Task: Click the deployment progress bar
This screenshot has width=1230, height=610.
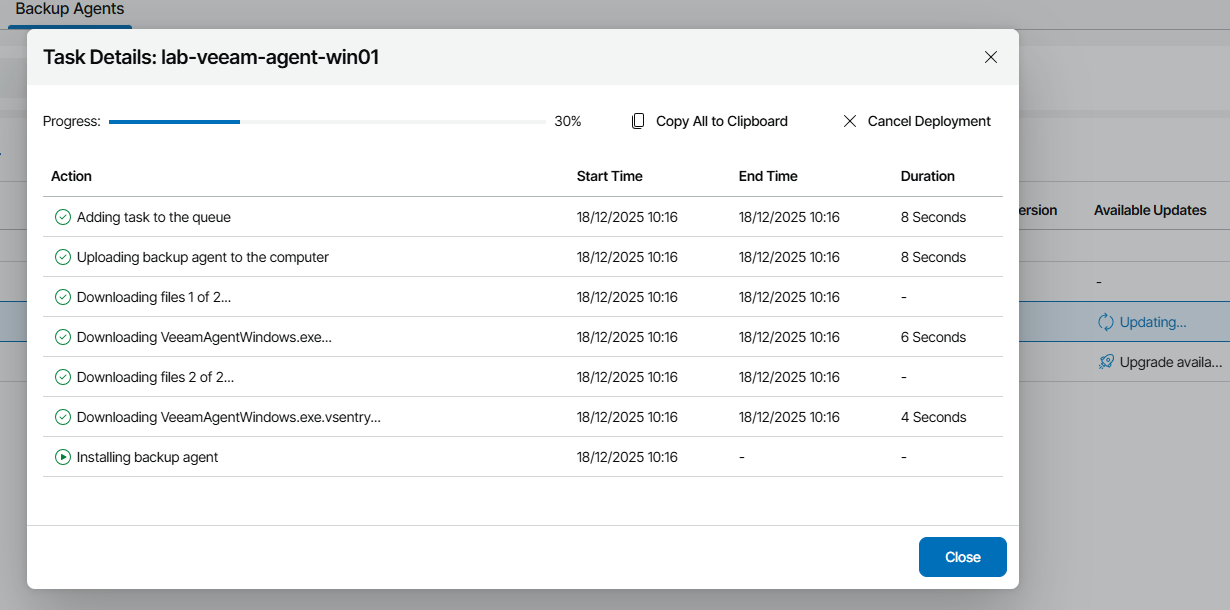Action: coord(327,122)
